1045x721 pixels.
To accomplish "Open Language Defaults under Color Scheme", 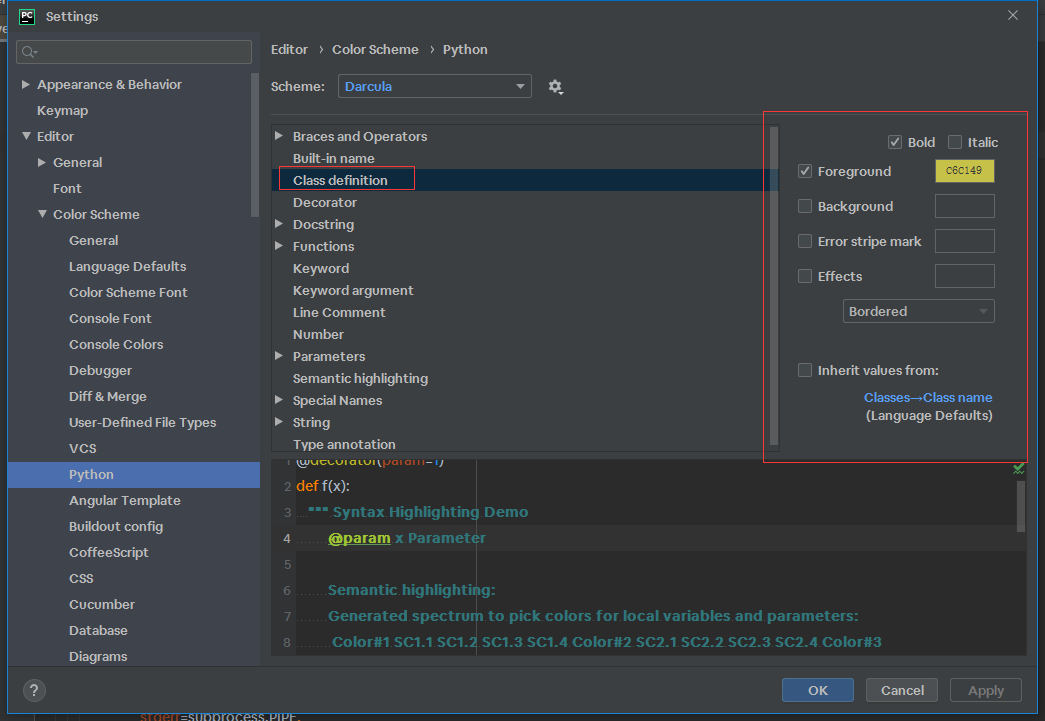I will pyautogui.click(x=127, y=267).
